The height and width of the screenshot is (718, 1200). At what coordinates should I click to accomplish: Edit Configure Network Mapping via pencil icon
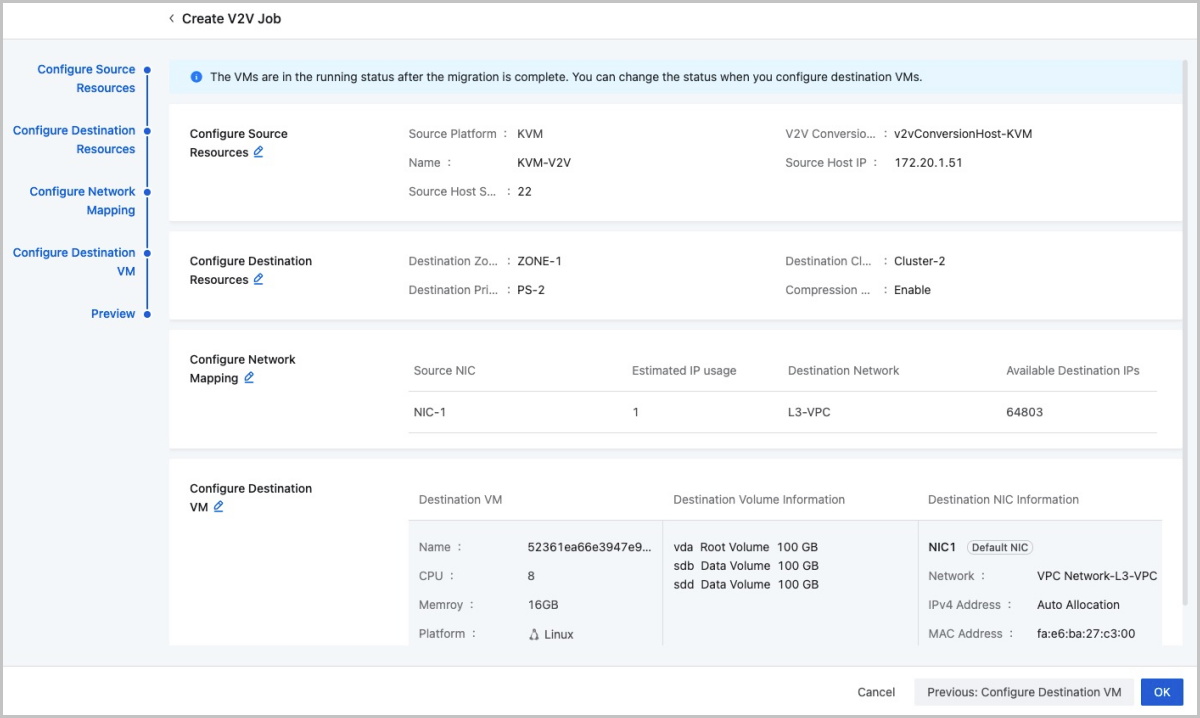249,378
